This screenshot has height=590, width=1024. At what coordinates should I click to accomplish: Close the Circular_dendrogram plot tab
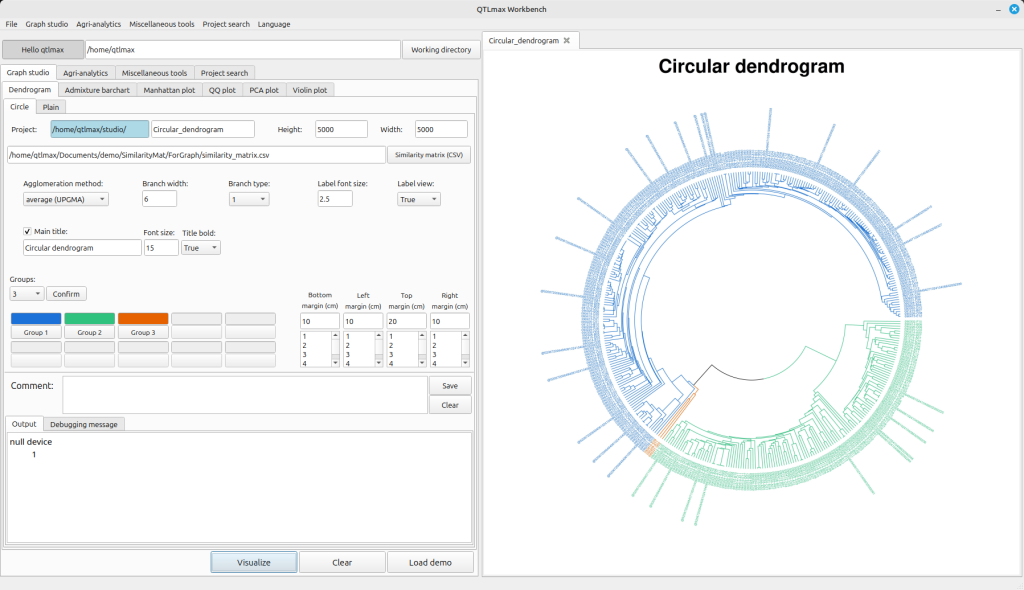pos(567,41)
